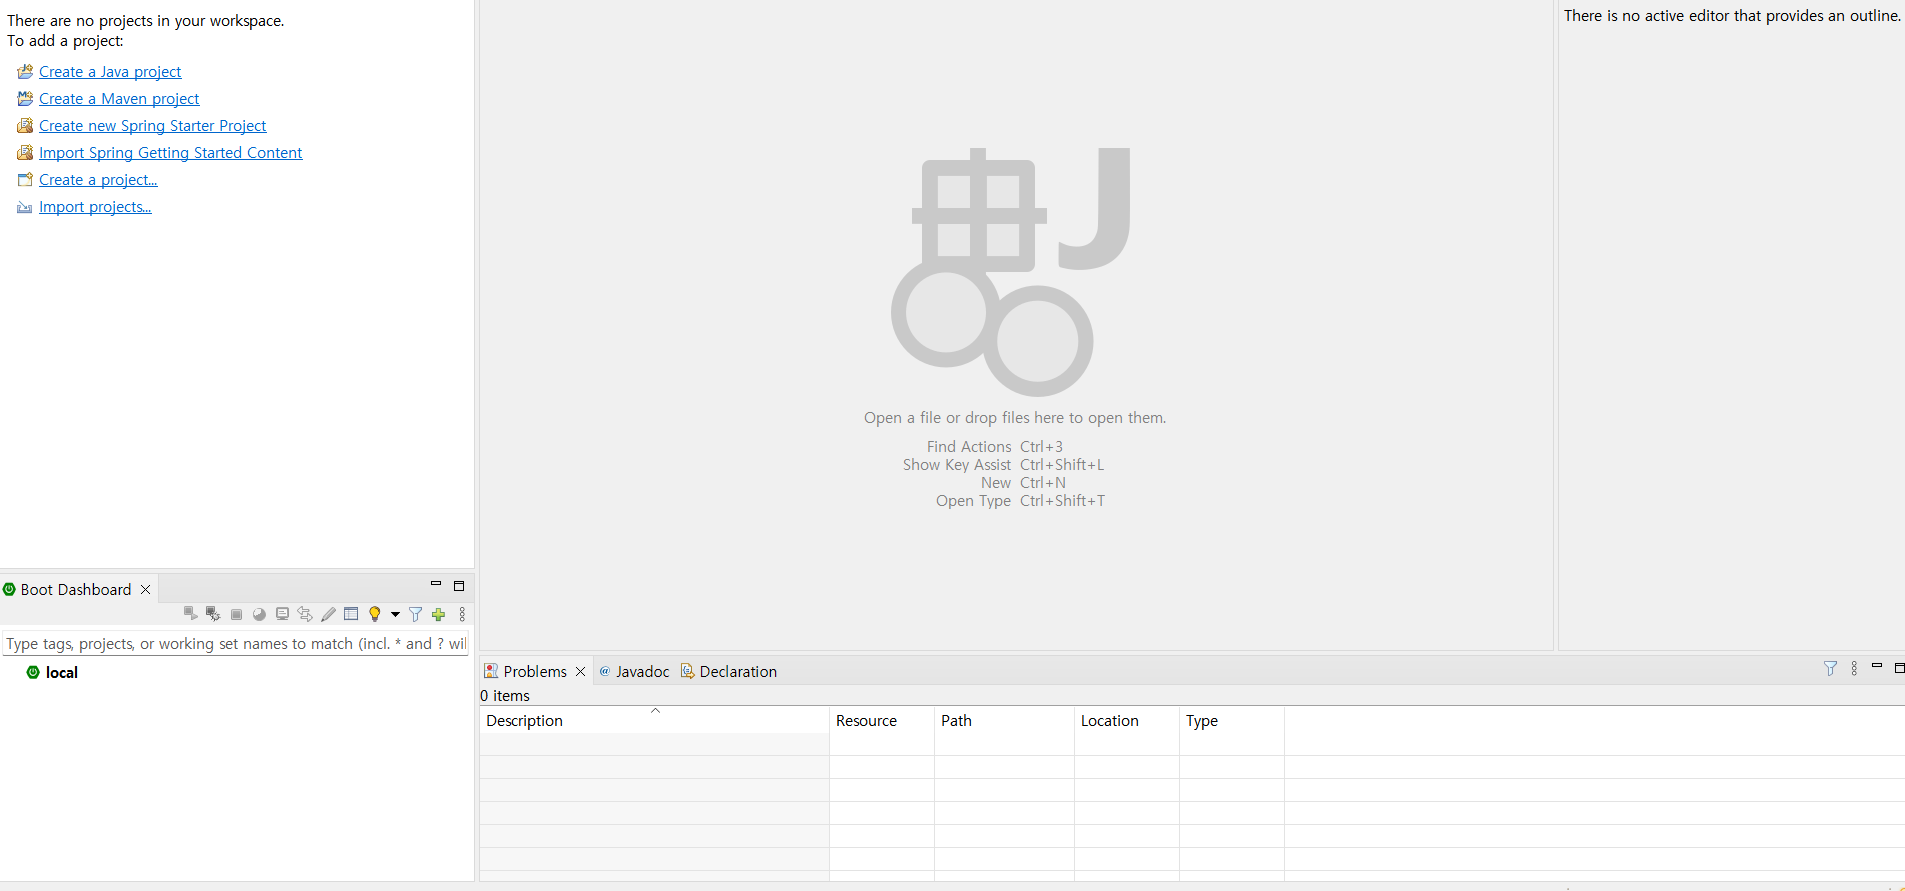This screenshot has width=1905, height=891.
Task: Click the Problems view filter funnel icon
Action: click(x=1830, y=668)
